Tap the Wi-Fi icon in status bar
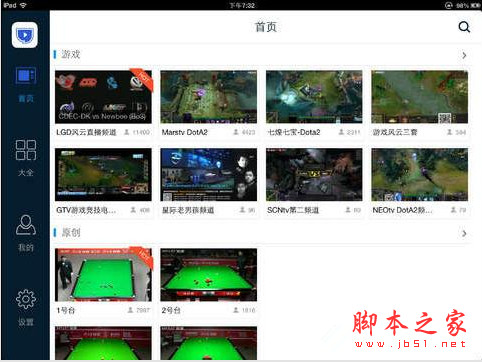 tap(23, 5)
